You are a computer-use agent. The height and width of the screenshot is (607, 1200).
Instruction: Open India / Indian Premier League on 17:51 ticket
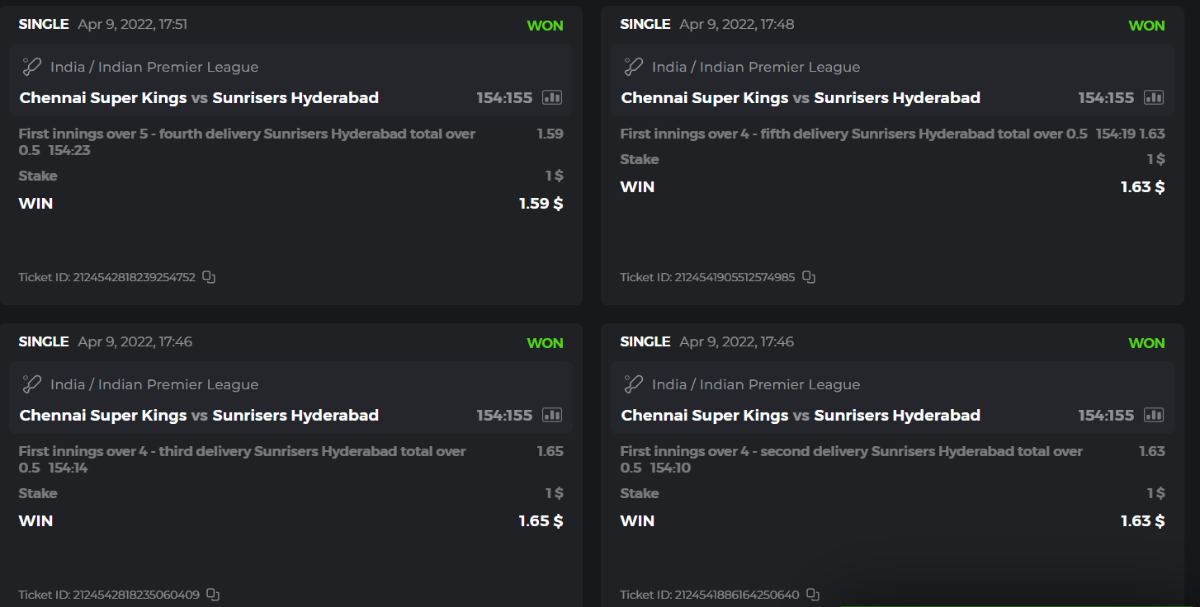(x=154, y=67)
